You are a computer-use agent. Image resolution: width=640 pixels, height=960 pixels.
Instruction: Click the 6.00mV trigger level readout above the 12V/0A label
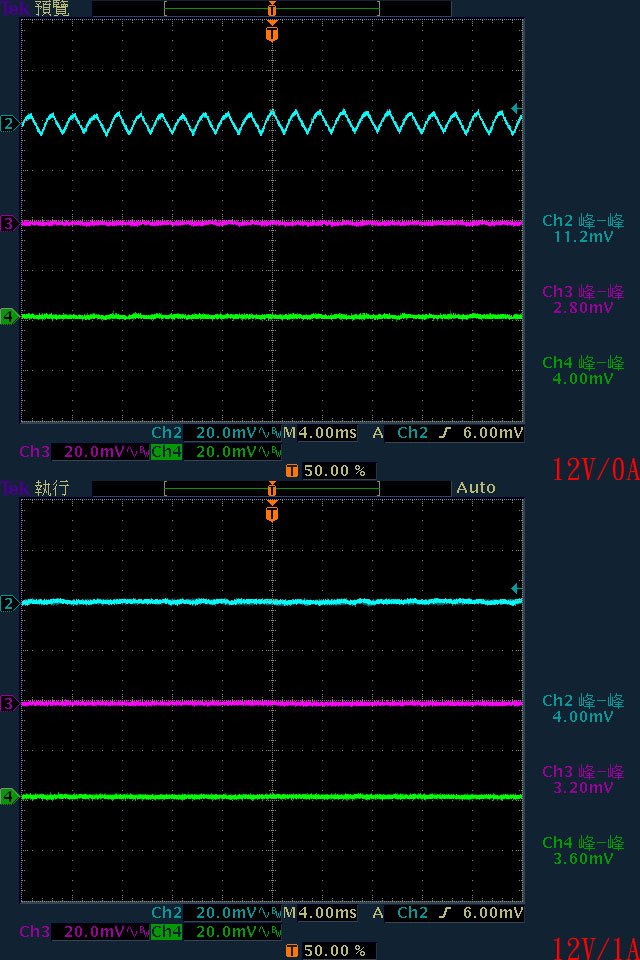pos(493,433)
